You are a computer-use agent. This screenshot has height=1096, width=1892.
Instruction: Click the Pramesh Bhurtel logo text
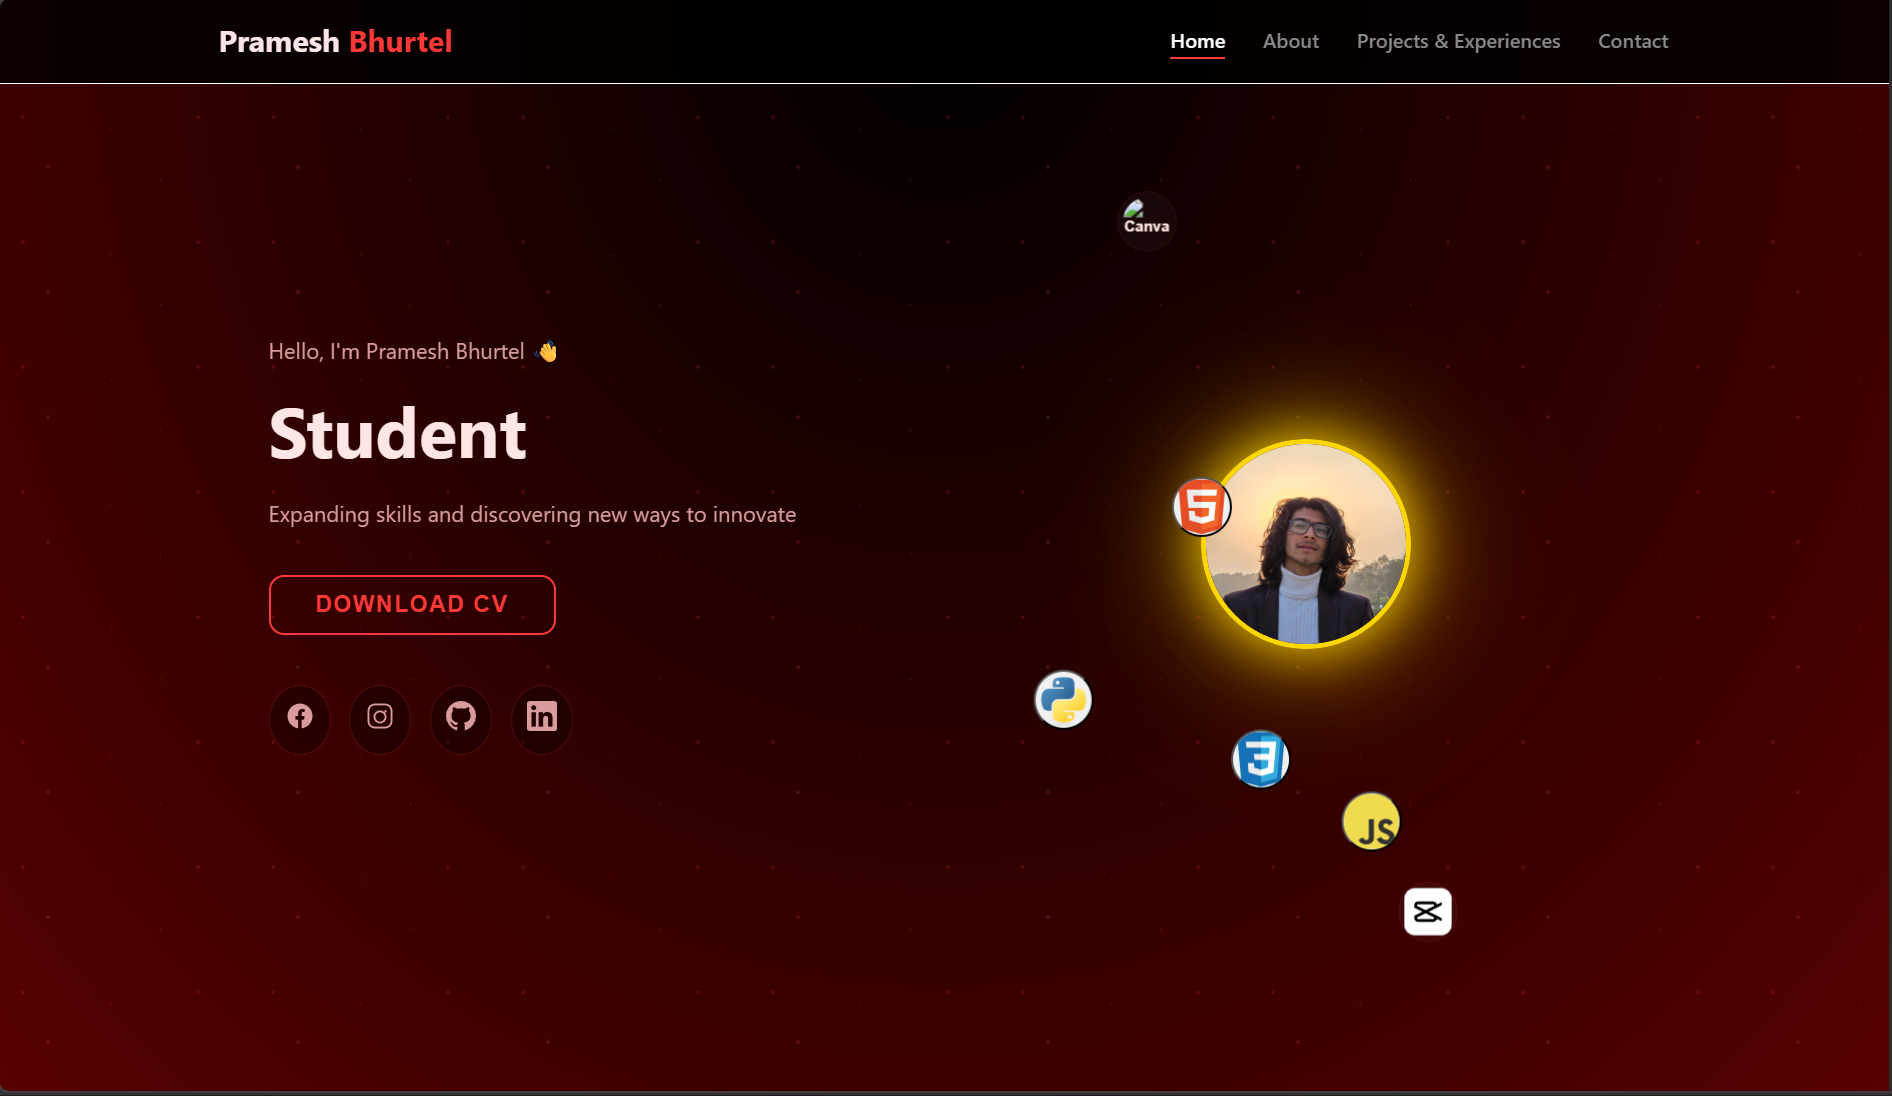(336, 41)
